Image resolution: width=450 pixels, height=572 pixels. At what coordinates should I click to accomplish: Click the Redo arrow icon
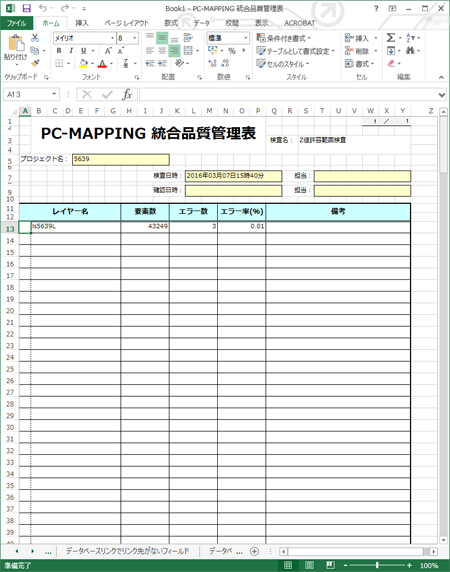point(65,8)
